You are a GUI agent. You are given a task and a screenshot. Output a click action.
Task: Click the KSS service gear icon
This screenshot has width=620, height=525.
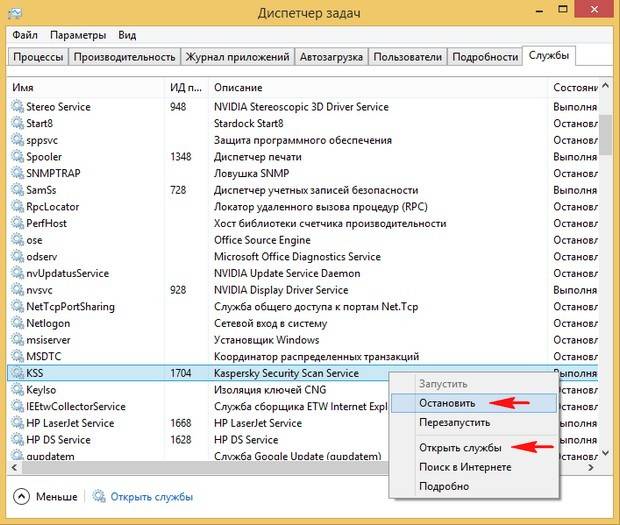point(17,373)
